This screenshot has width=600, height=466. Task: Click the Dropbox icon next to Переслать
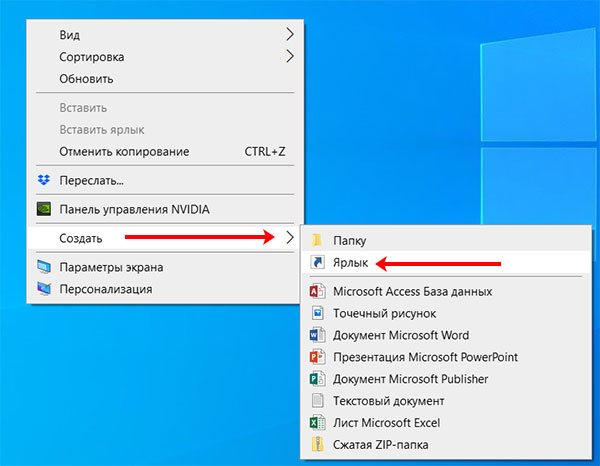click(44, 180)
